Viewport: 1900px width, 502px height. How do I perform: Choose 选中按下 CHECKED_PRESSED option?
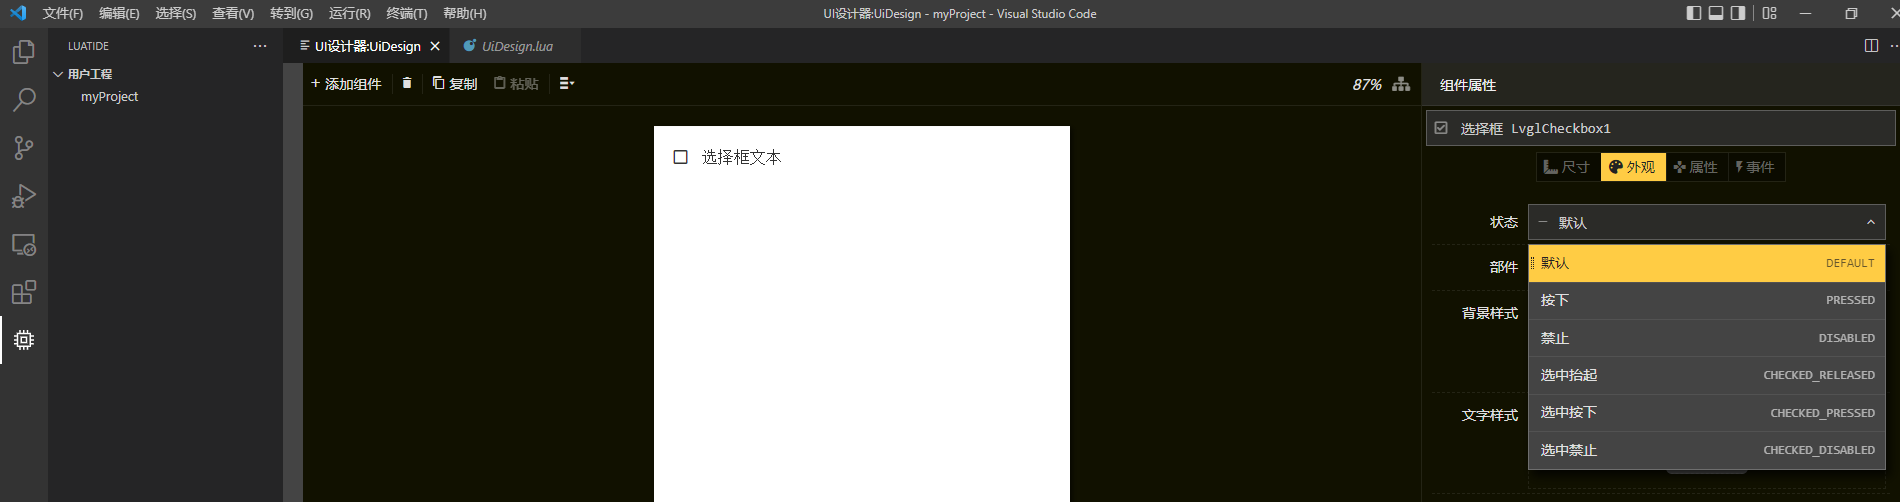1706,412
